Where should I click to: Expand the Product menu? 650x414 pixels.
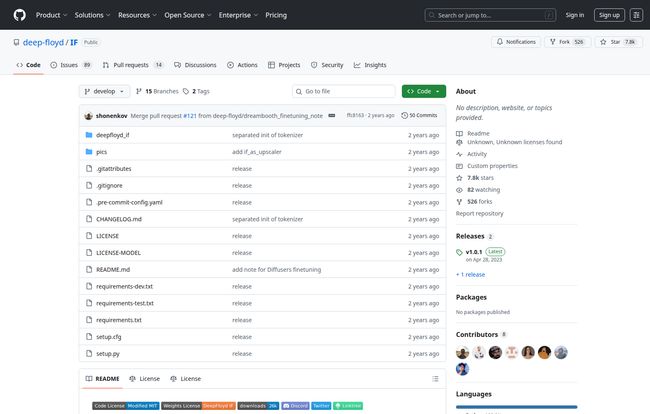(51, 15)
